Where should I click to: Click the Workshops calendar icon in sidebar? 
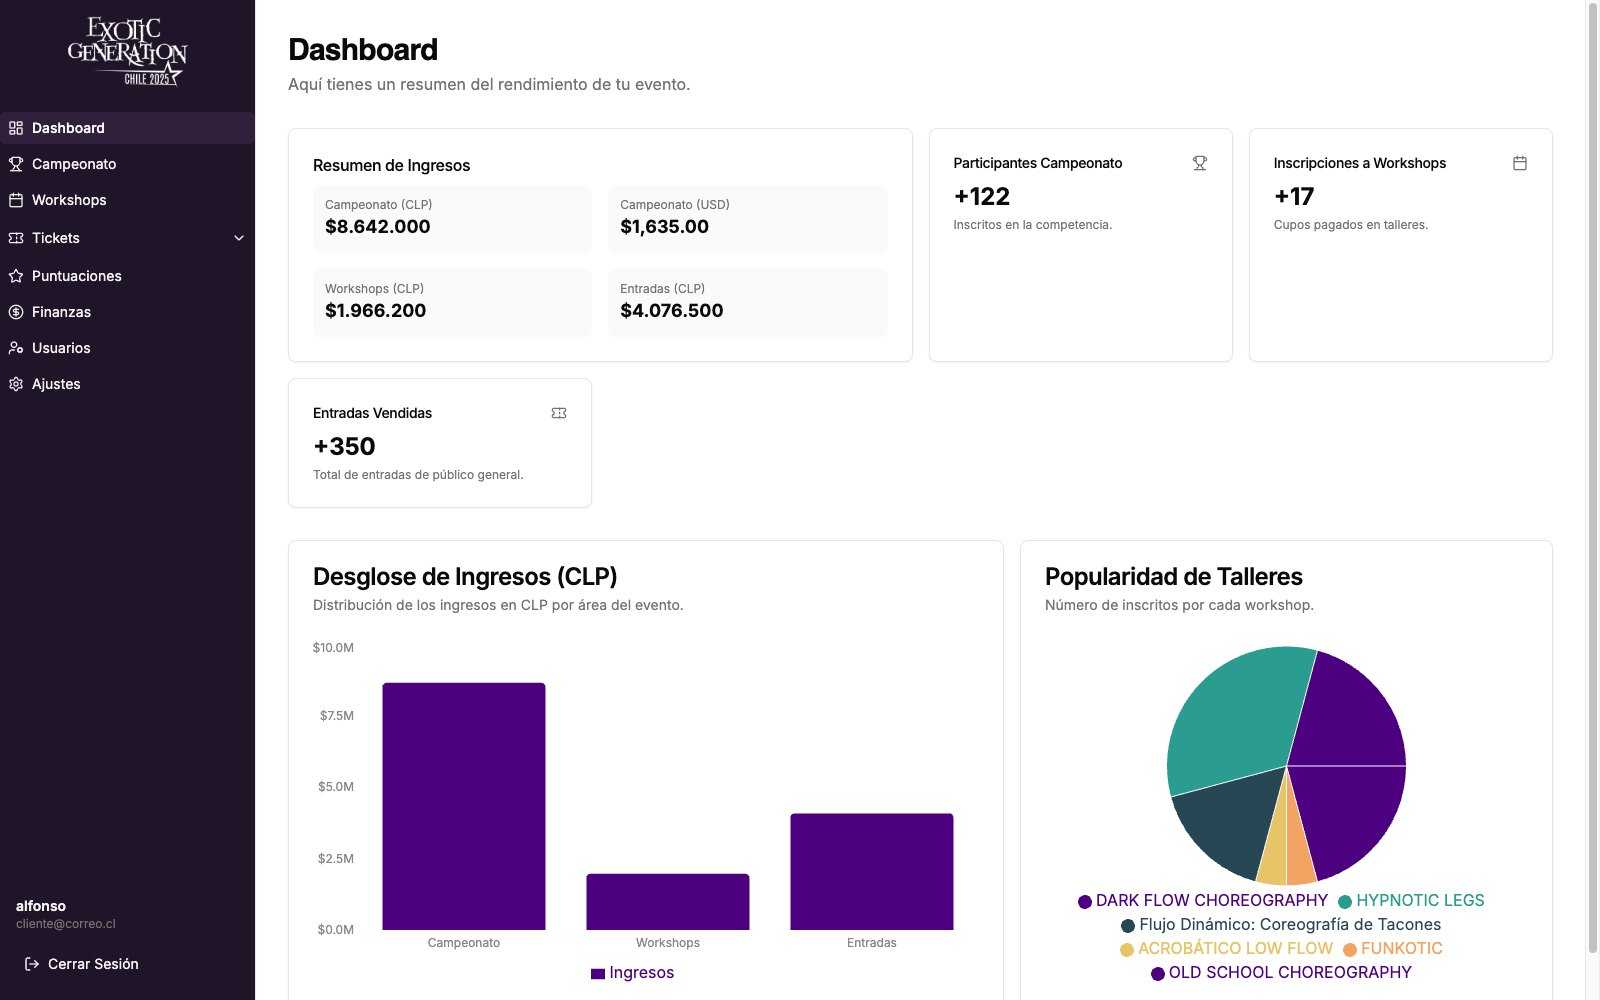pos(16,200)
